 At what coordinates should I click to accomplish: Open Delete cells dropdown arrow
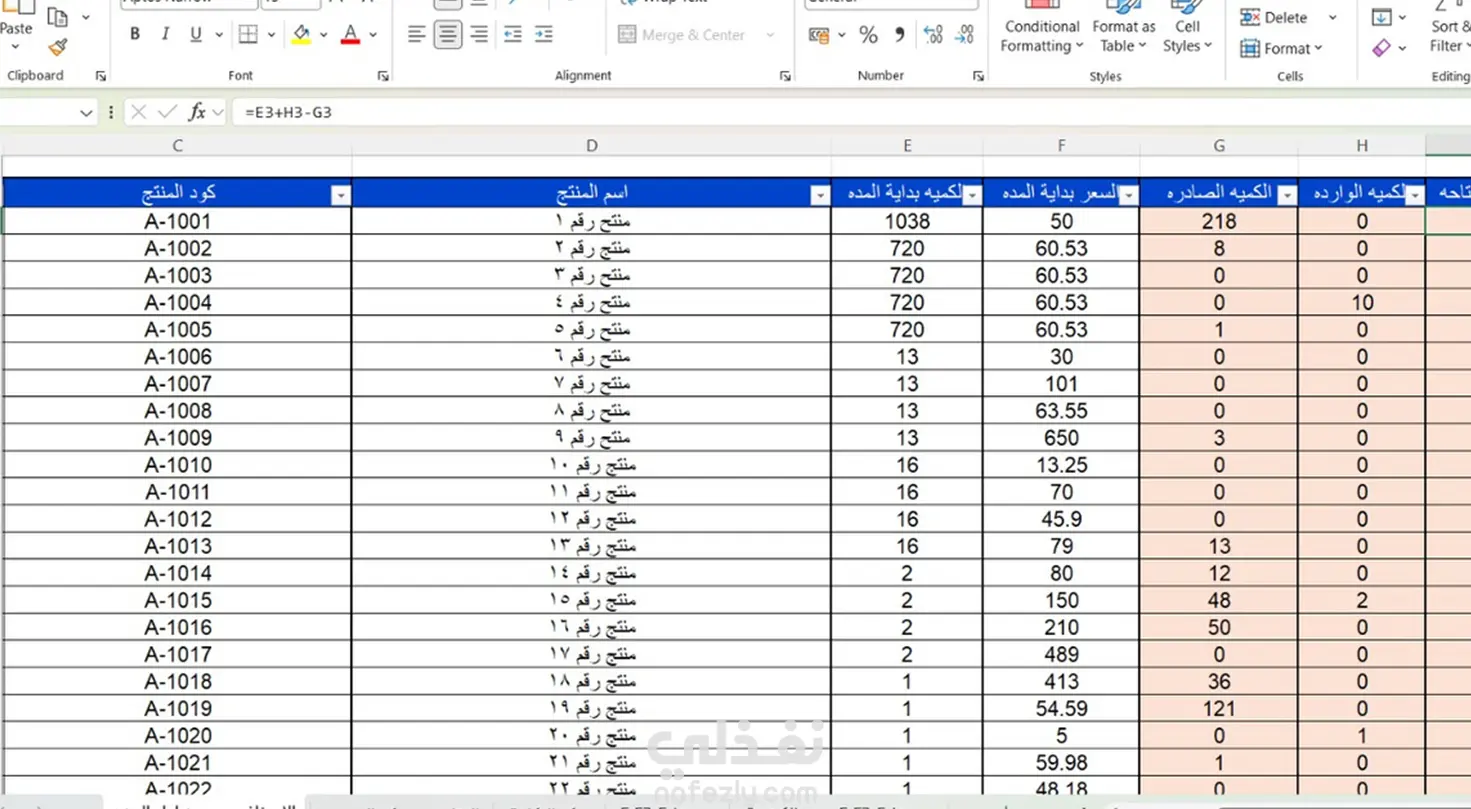click(x=1332, y=17)
